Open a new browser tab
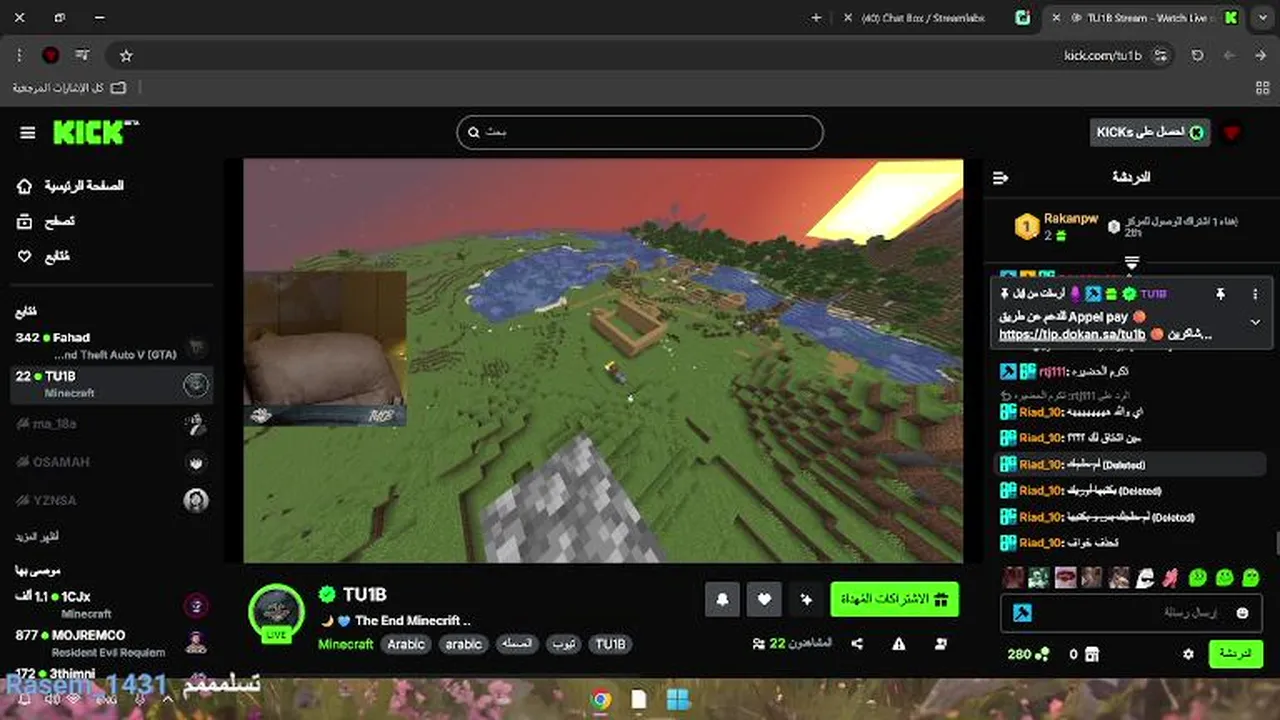 816,18
